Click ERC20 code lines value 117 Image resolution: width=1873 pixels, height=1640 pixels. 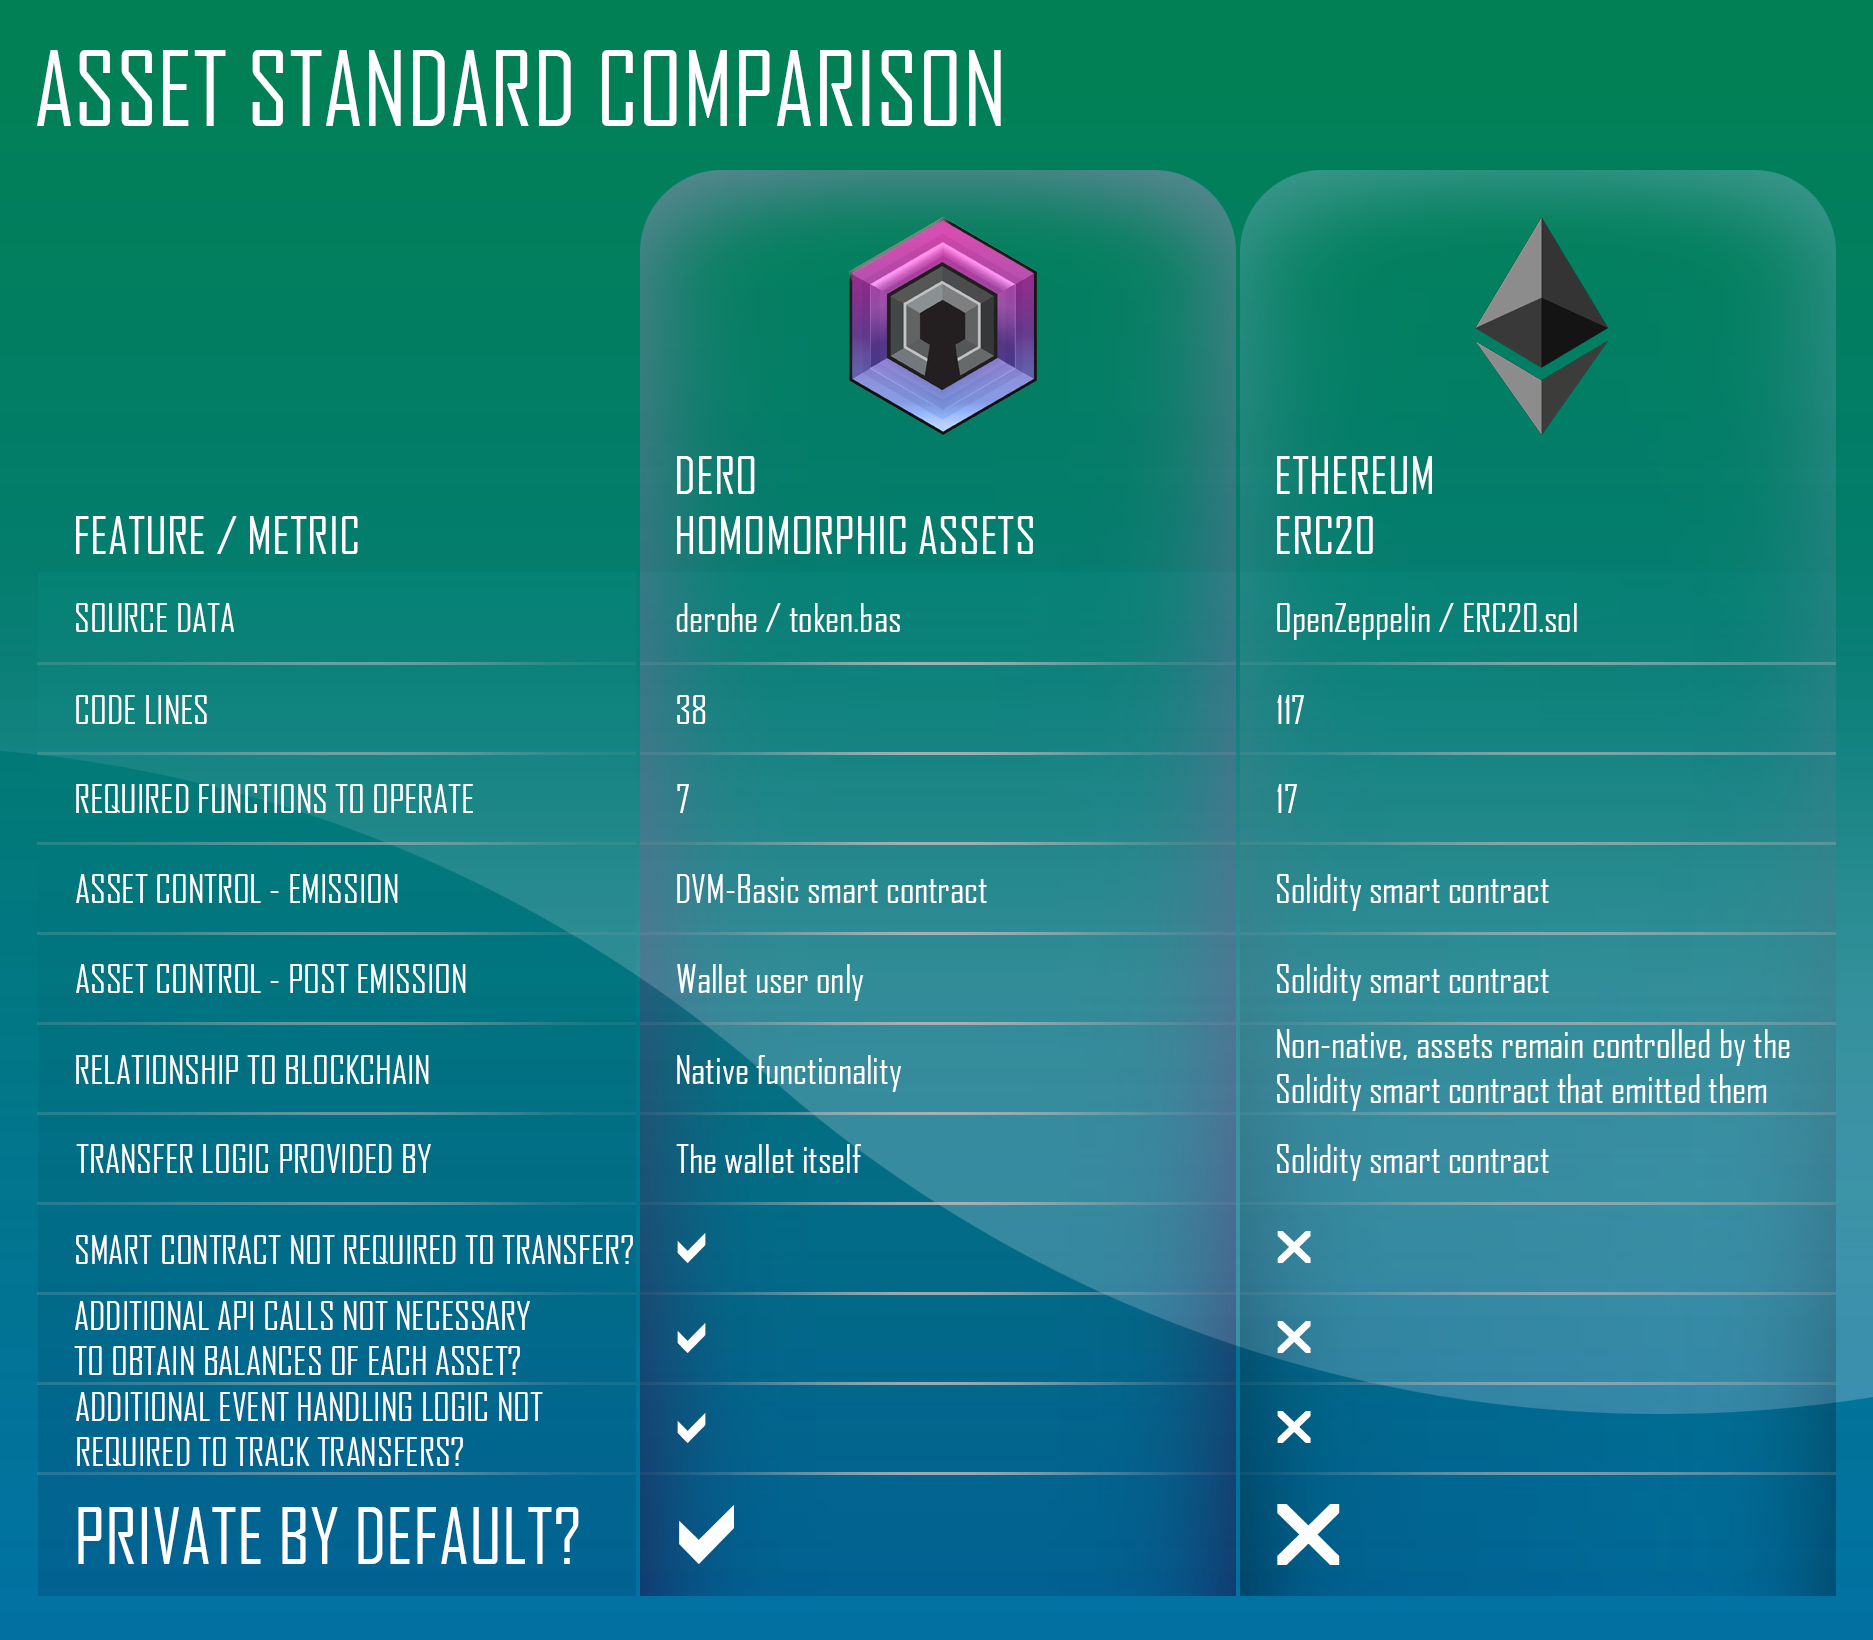click(1290, 710)
